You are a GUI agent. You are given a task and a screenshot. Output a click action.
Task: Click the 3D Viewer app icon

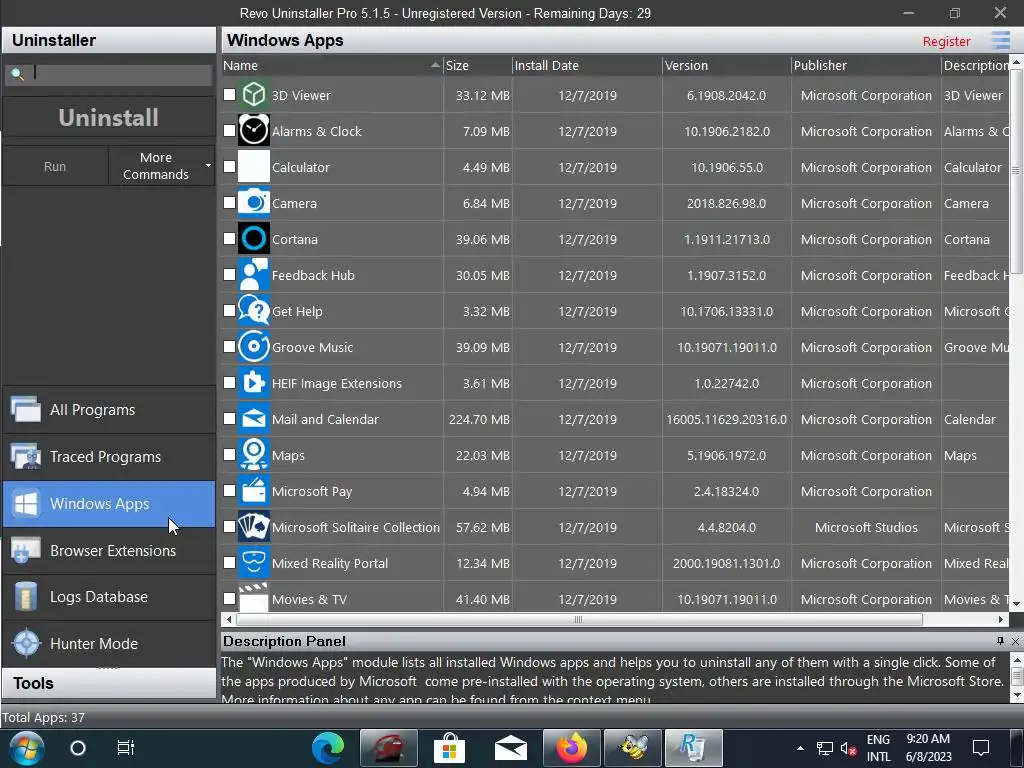[253, 95]
